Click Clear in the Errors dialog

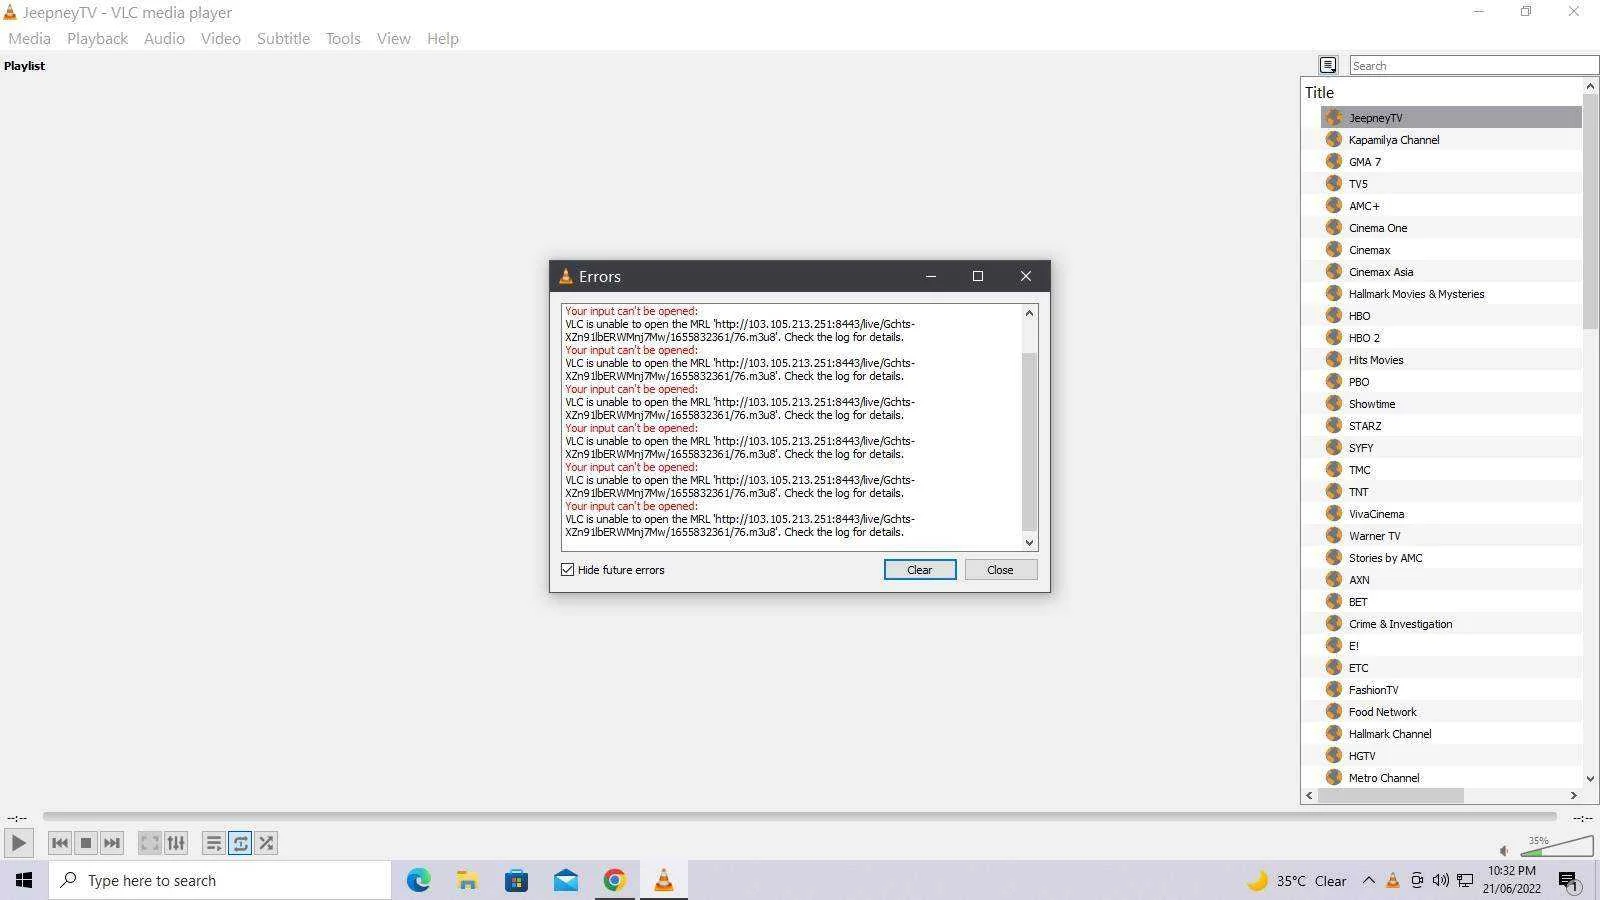[919, 570]
